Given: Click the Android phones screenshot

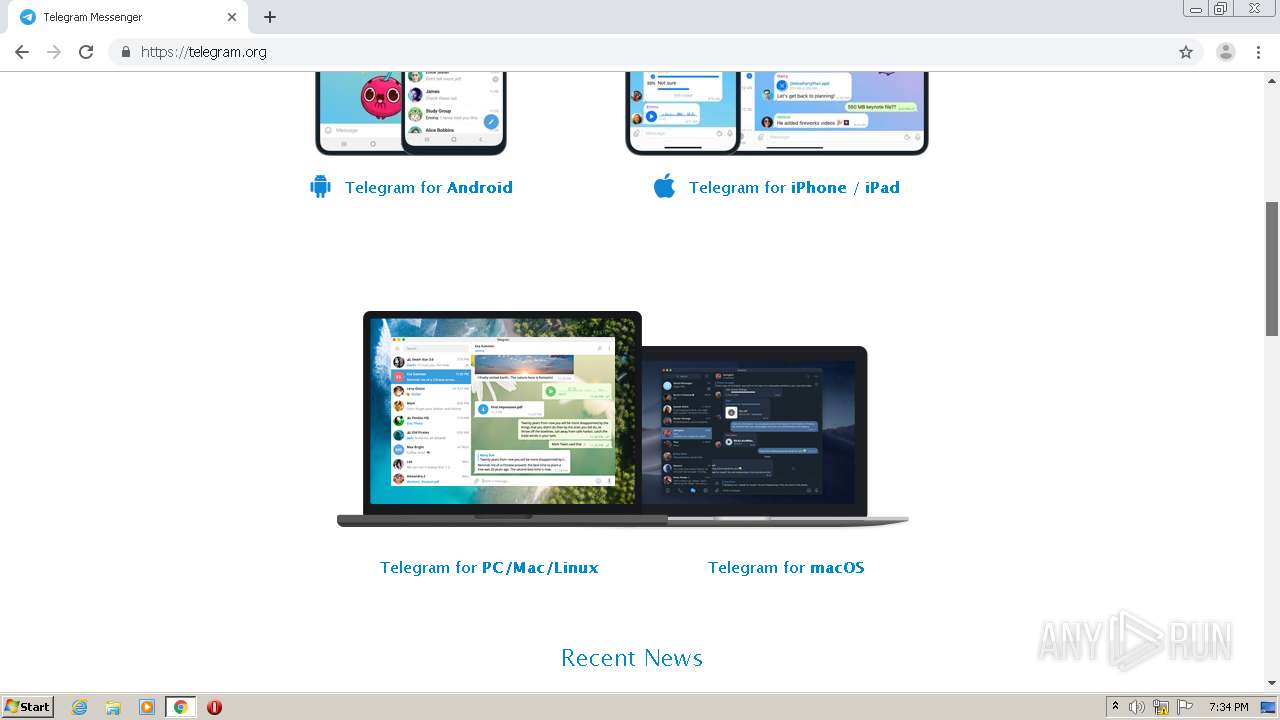Looking at the screenshot, I should point(411,113).
